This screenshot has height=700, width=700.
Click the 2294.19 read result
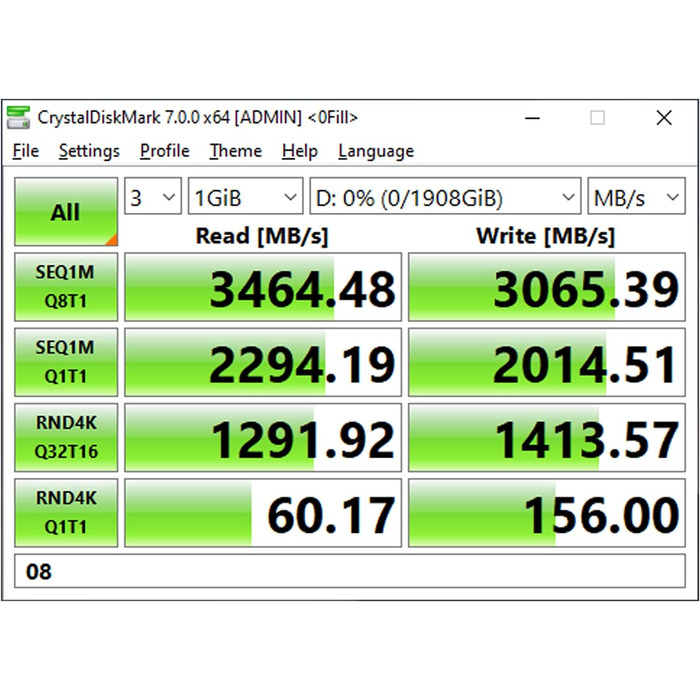click(x=263, y=362)
